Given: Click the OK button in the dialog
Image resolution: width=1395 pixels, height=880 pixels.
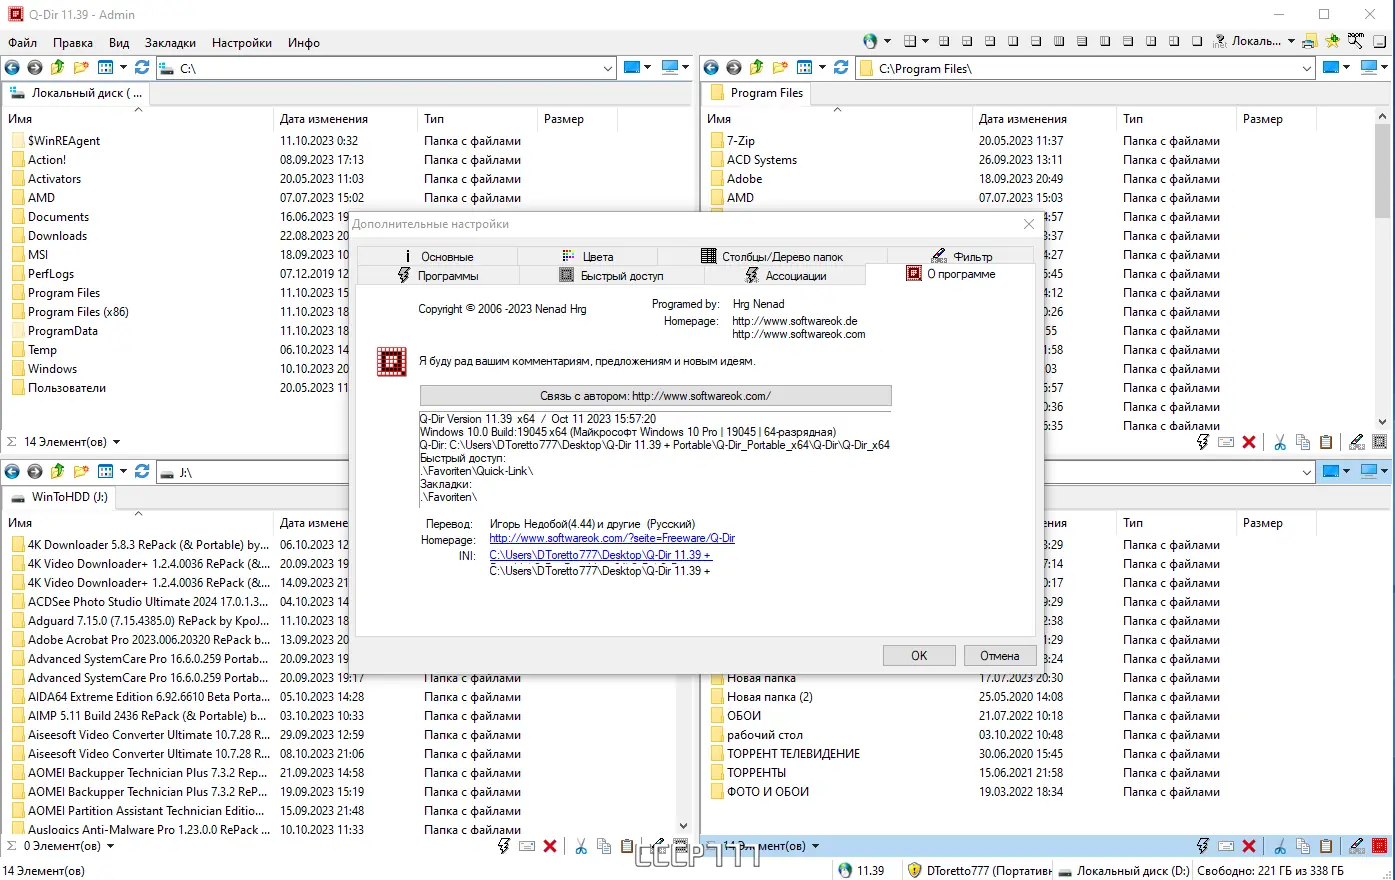Looking at the screenshot, I should (x=919, y=656).
